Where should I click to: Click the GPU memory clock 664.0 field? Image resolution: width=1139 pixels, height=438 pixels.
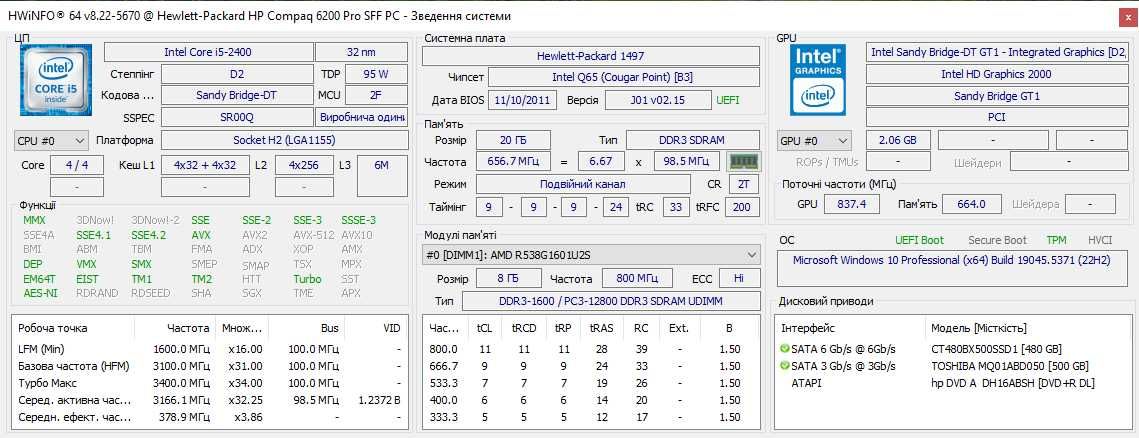point(970,205)
